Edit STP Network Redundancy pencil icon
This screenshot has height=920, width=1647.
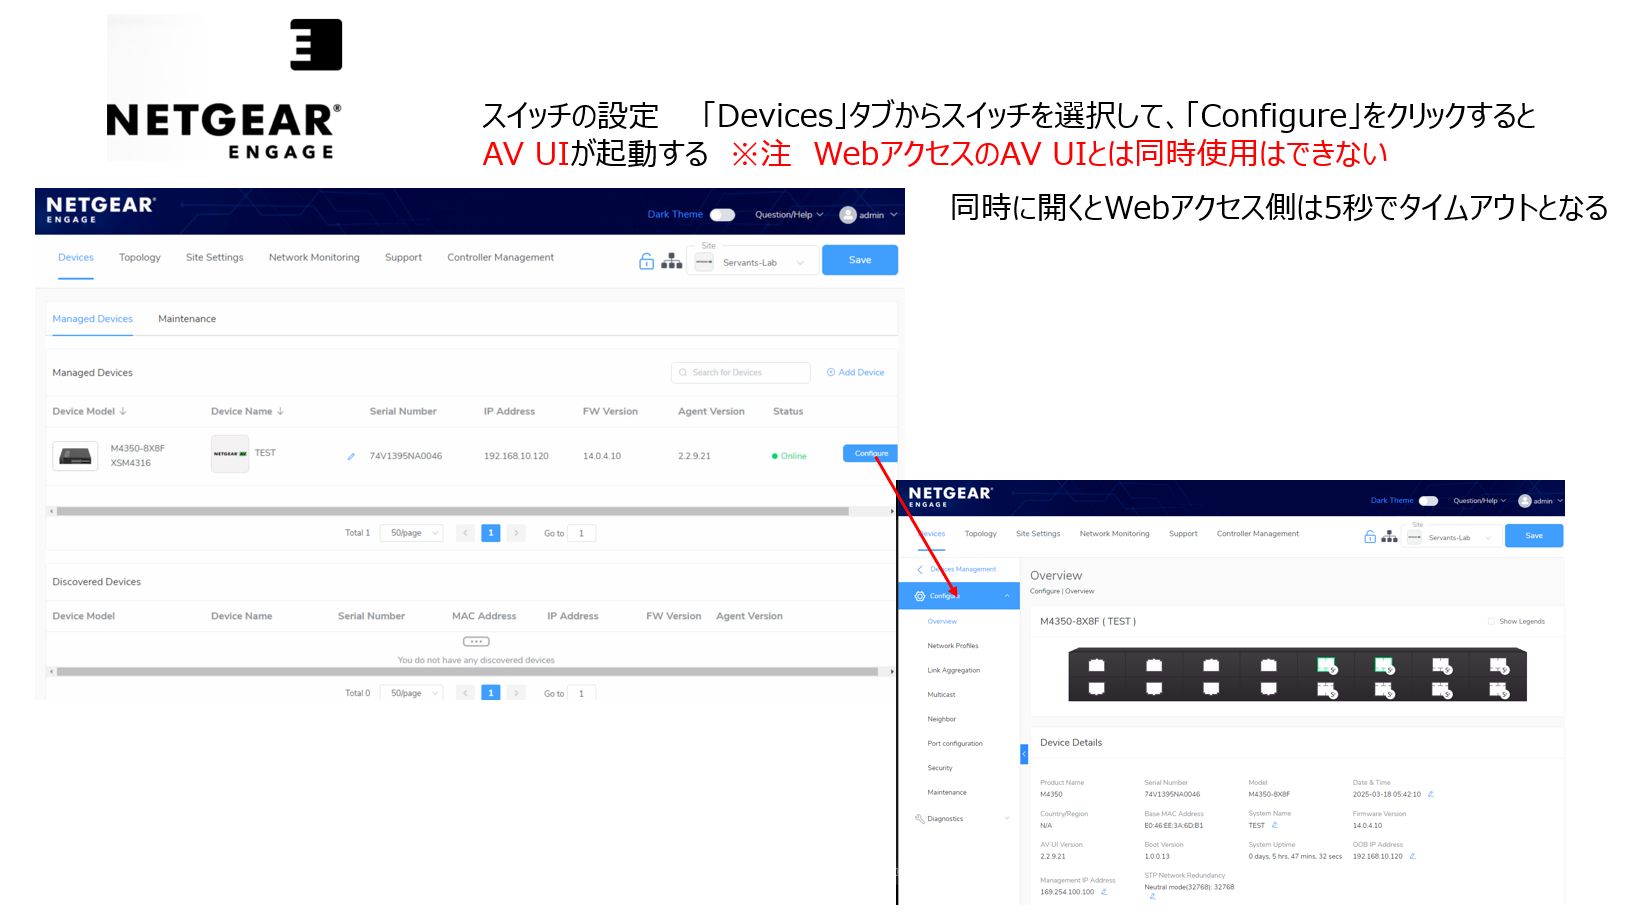coord(1152,897)
